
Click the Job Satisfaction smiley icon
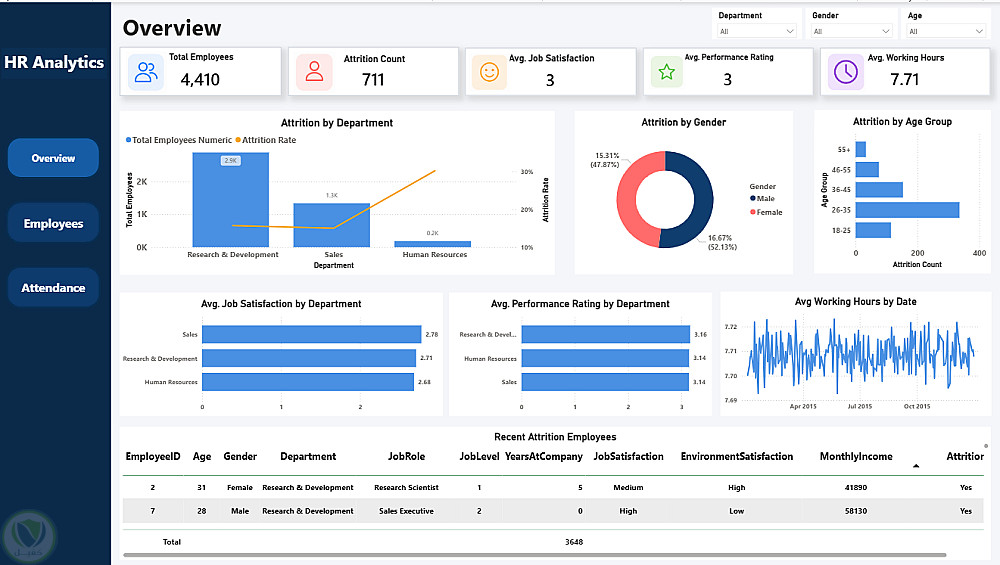pos(489,72)
